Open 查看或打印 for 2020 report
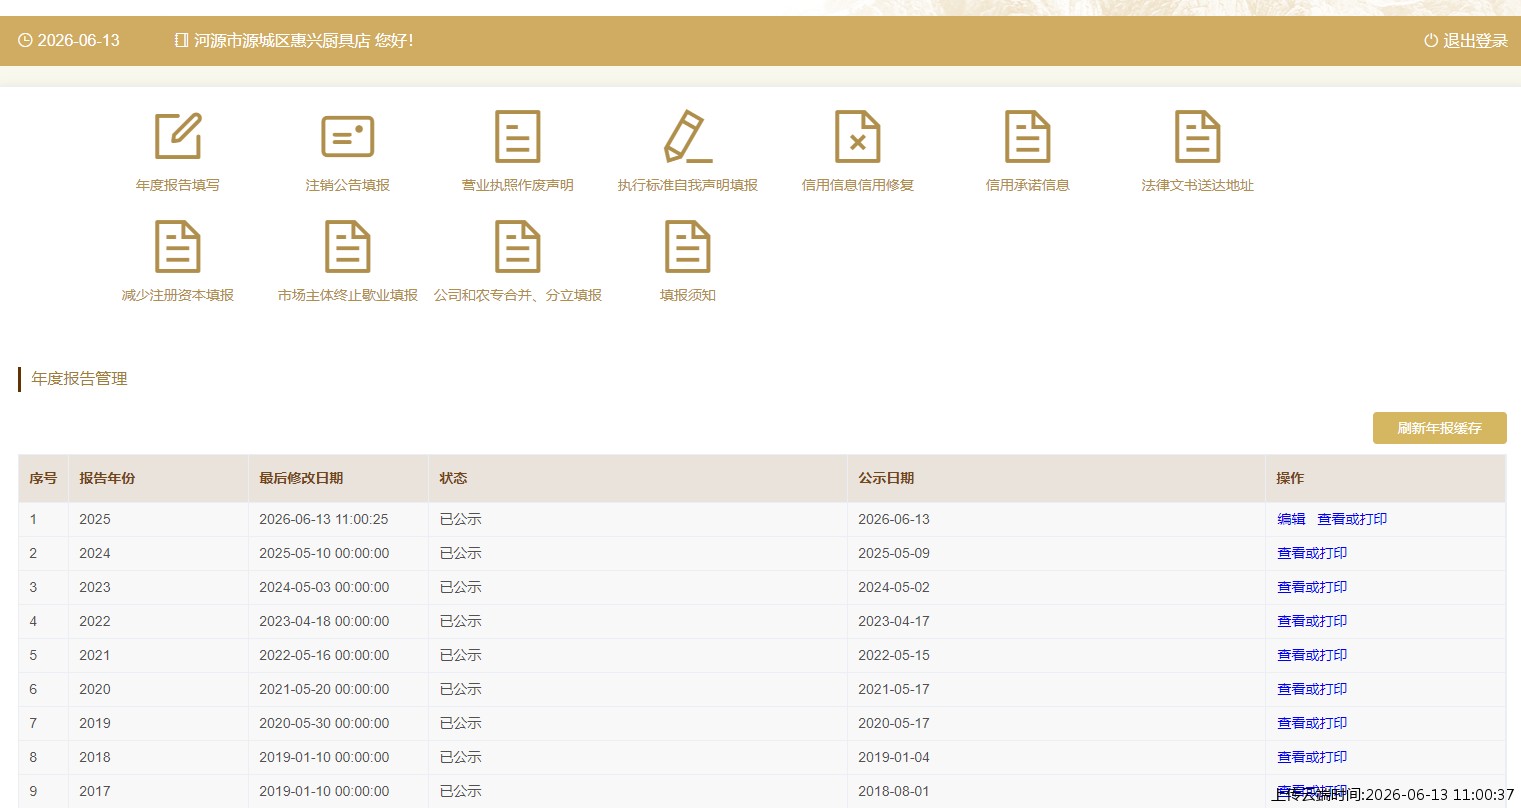The image size is (1521, 808). 1312,689
